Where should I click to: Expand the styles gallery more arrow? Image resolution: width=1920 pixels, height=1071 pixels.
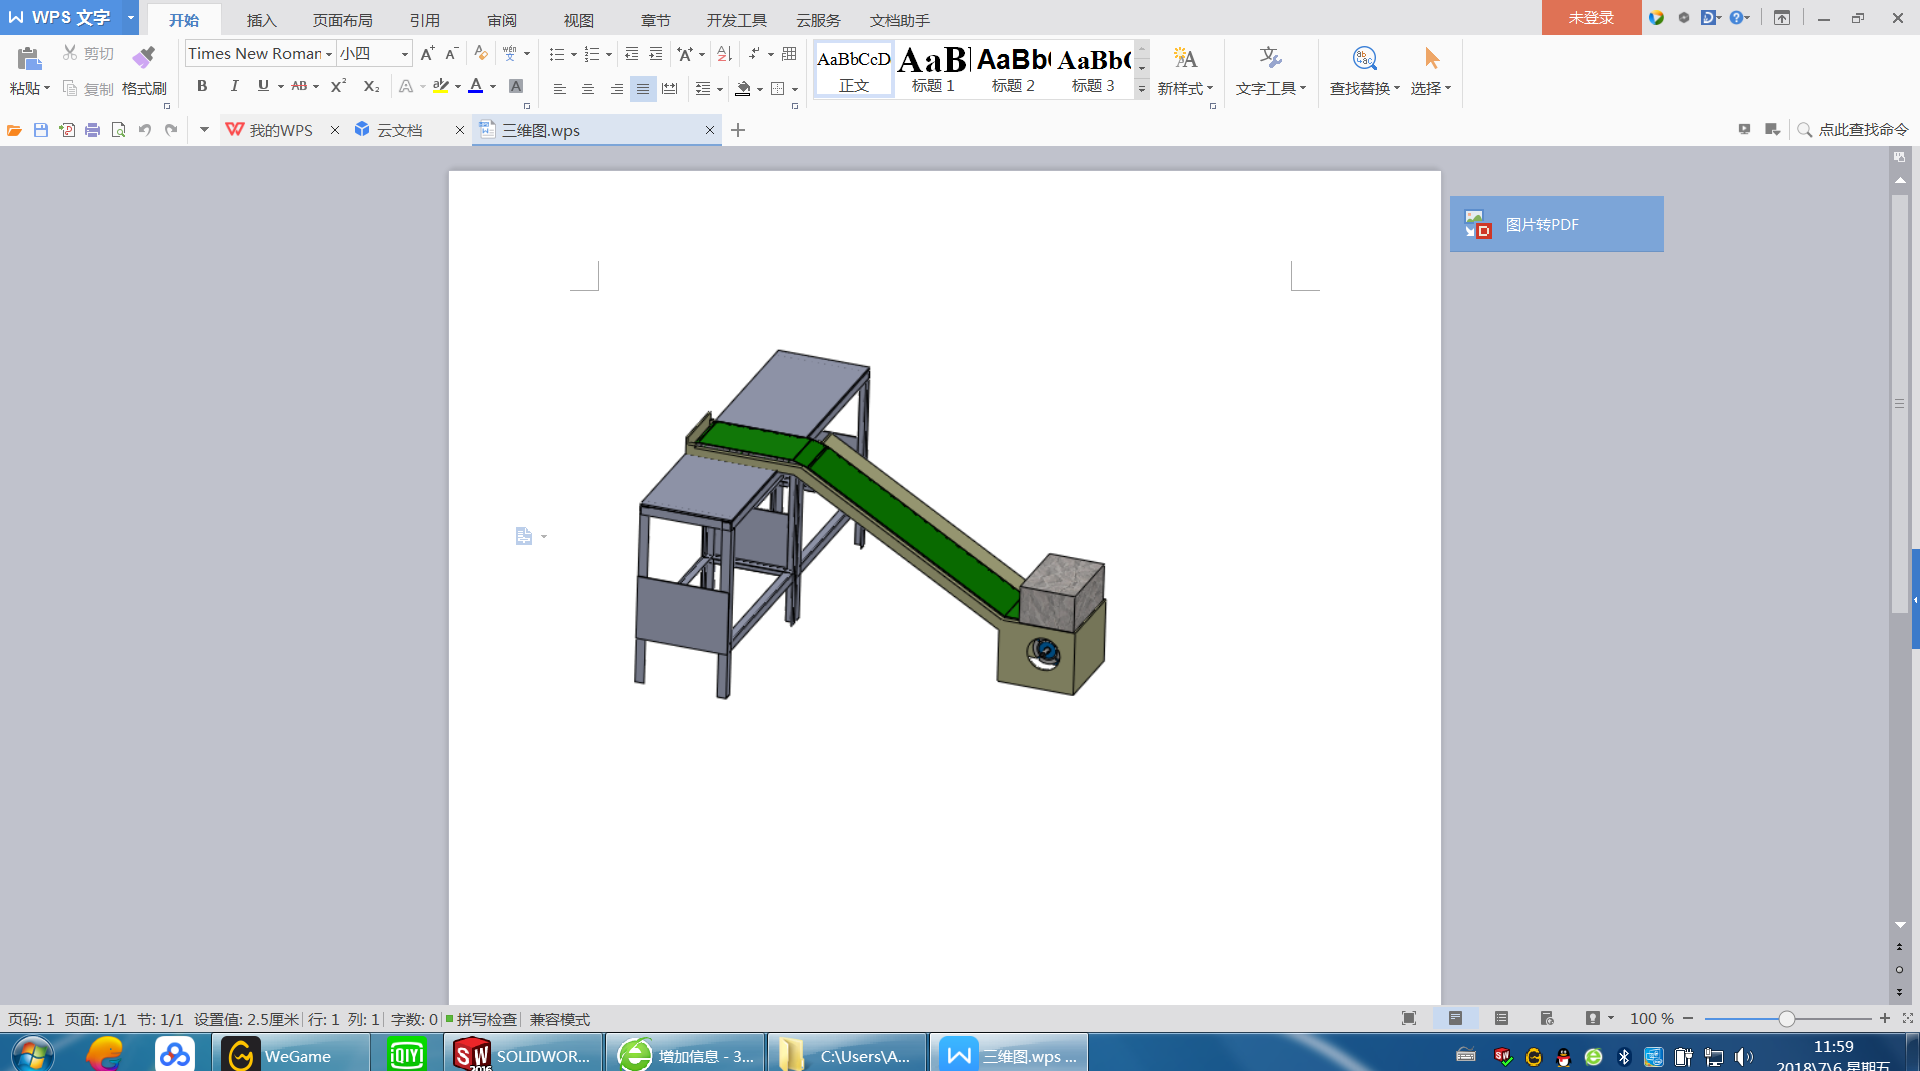click(x=1141, y=90)
